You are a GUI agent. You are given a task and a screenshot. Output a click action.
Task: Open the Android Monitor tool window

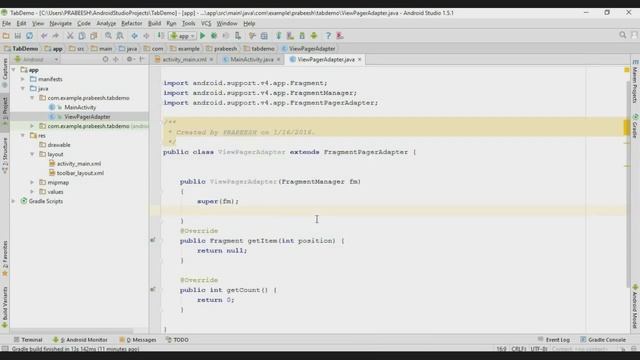click(x=80, y=340)
